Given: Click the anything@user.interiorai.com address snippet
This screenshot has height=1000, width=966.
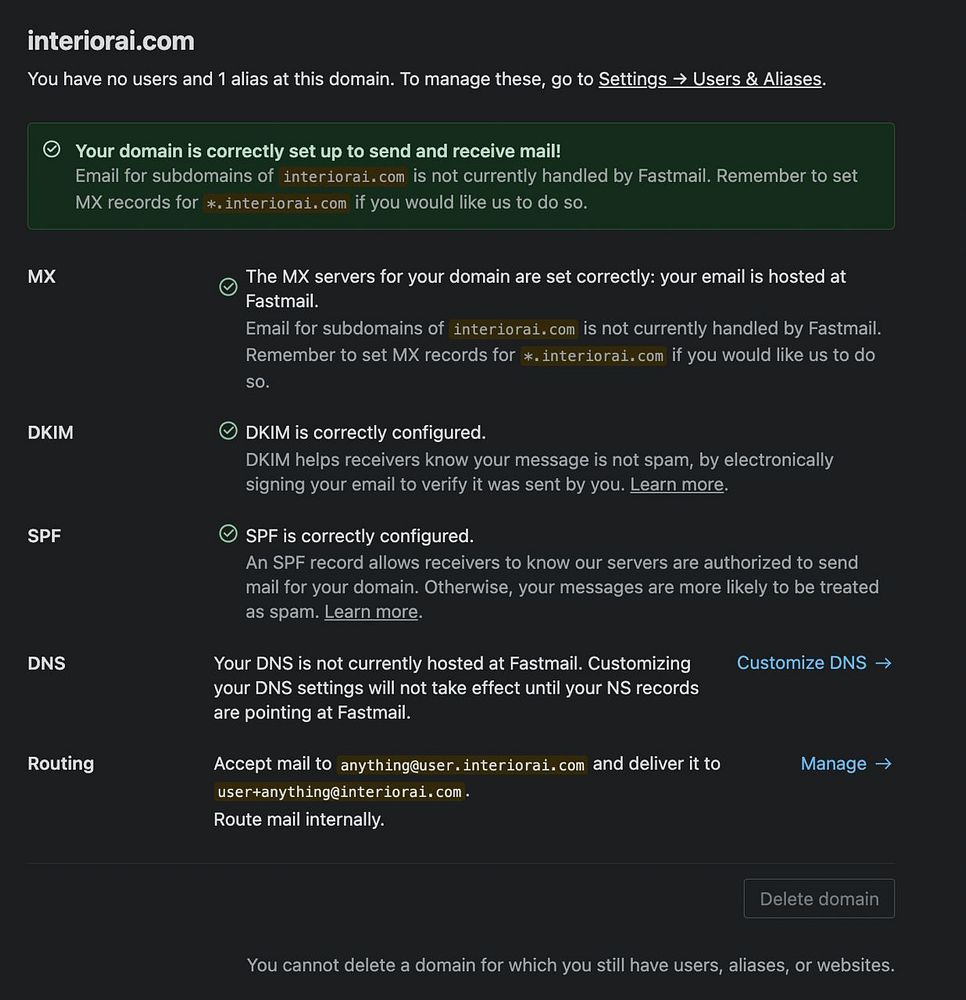Looking at the screenshot, I should [x=462, y=765].
